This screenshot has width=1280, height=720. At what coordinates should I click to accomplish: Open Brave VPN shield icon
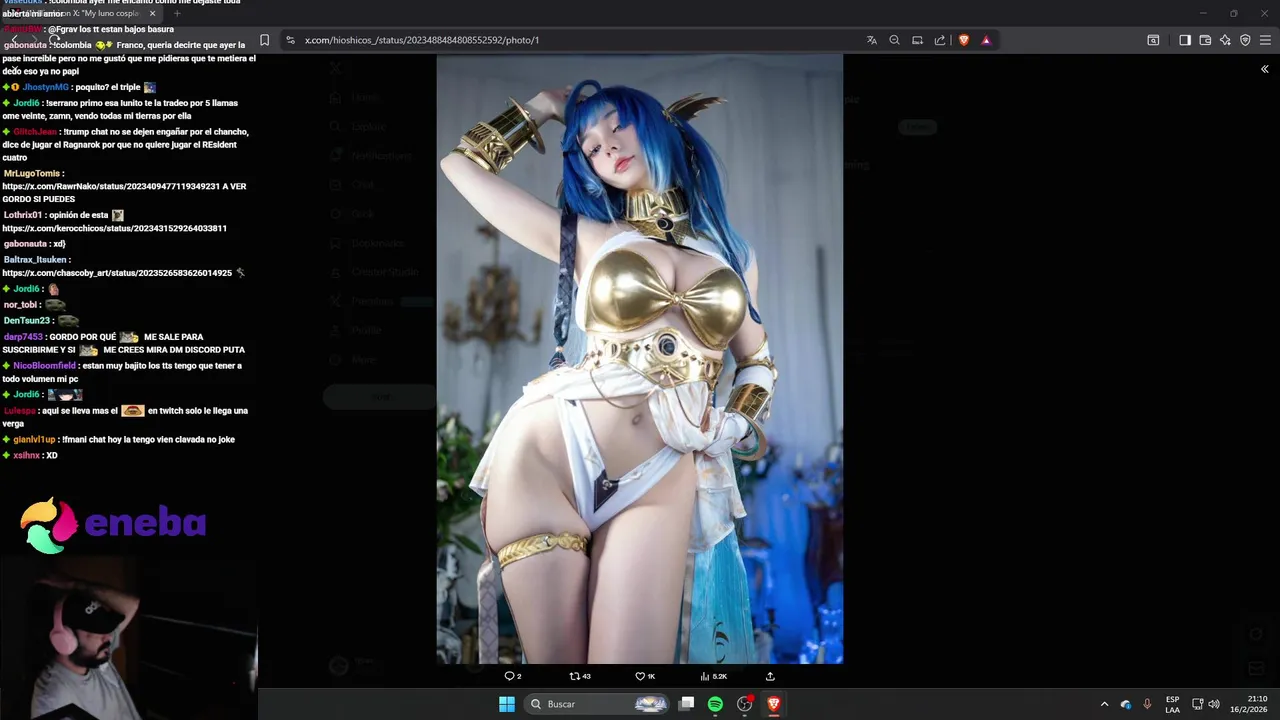click(x=1245, y=40)
